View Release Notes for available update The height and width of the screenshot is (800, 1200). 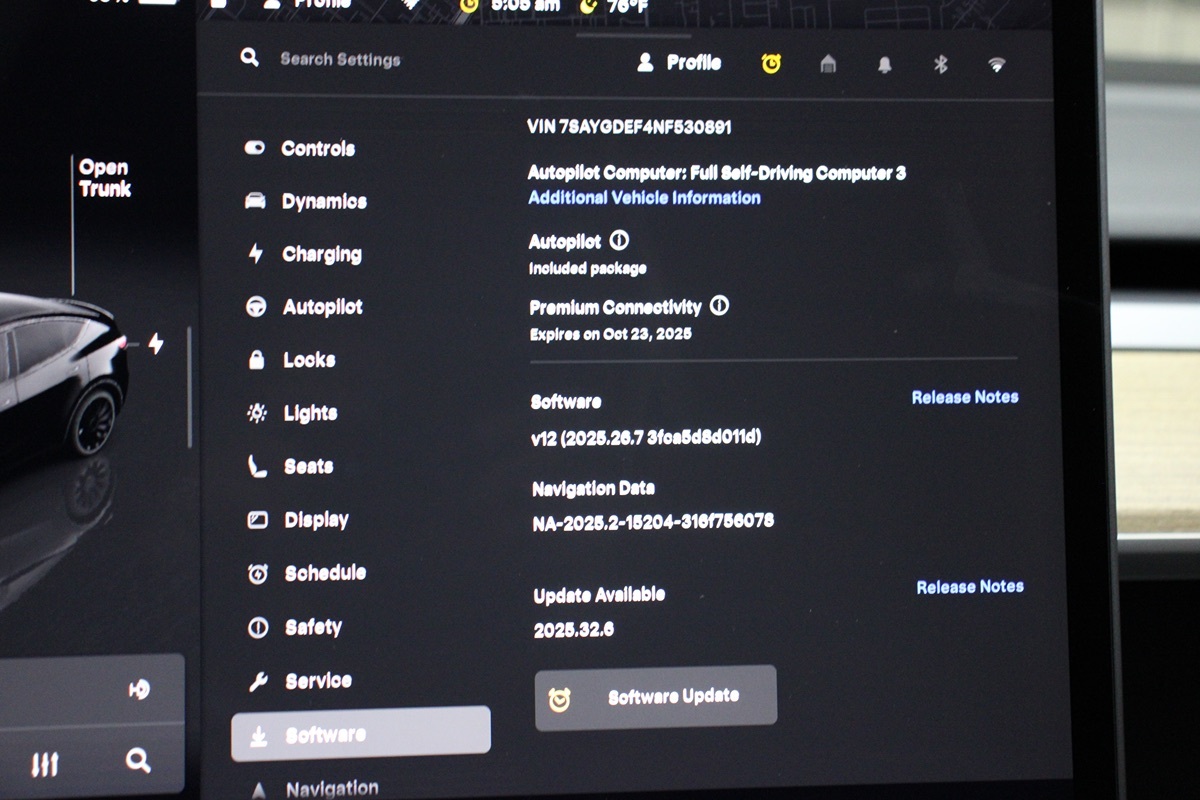(969, 587)
